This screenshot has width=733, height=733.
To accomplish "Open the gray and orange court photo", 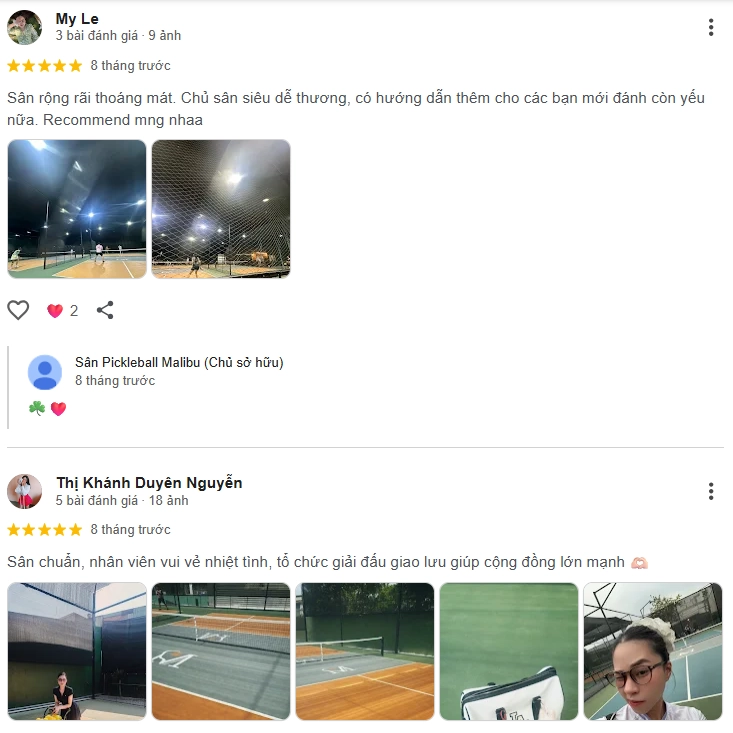I will coord(221,651).
